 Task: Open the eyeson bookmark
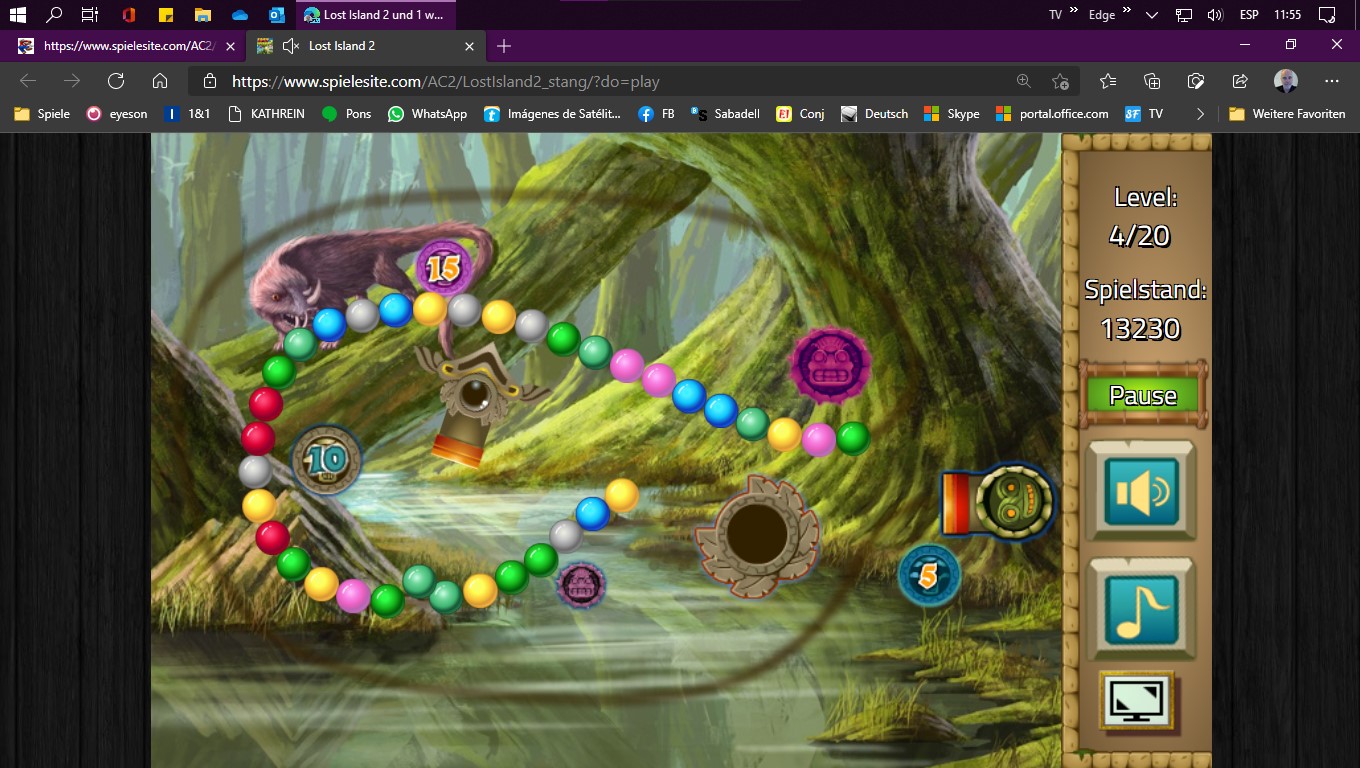(117, 114)
